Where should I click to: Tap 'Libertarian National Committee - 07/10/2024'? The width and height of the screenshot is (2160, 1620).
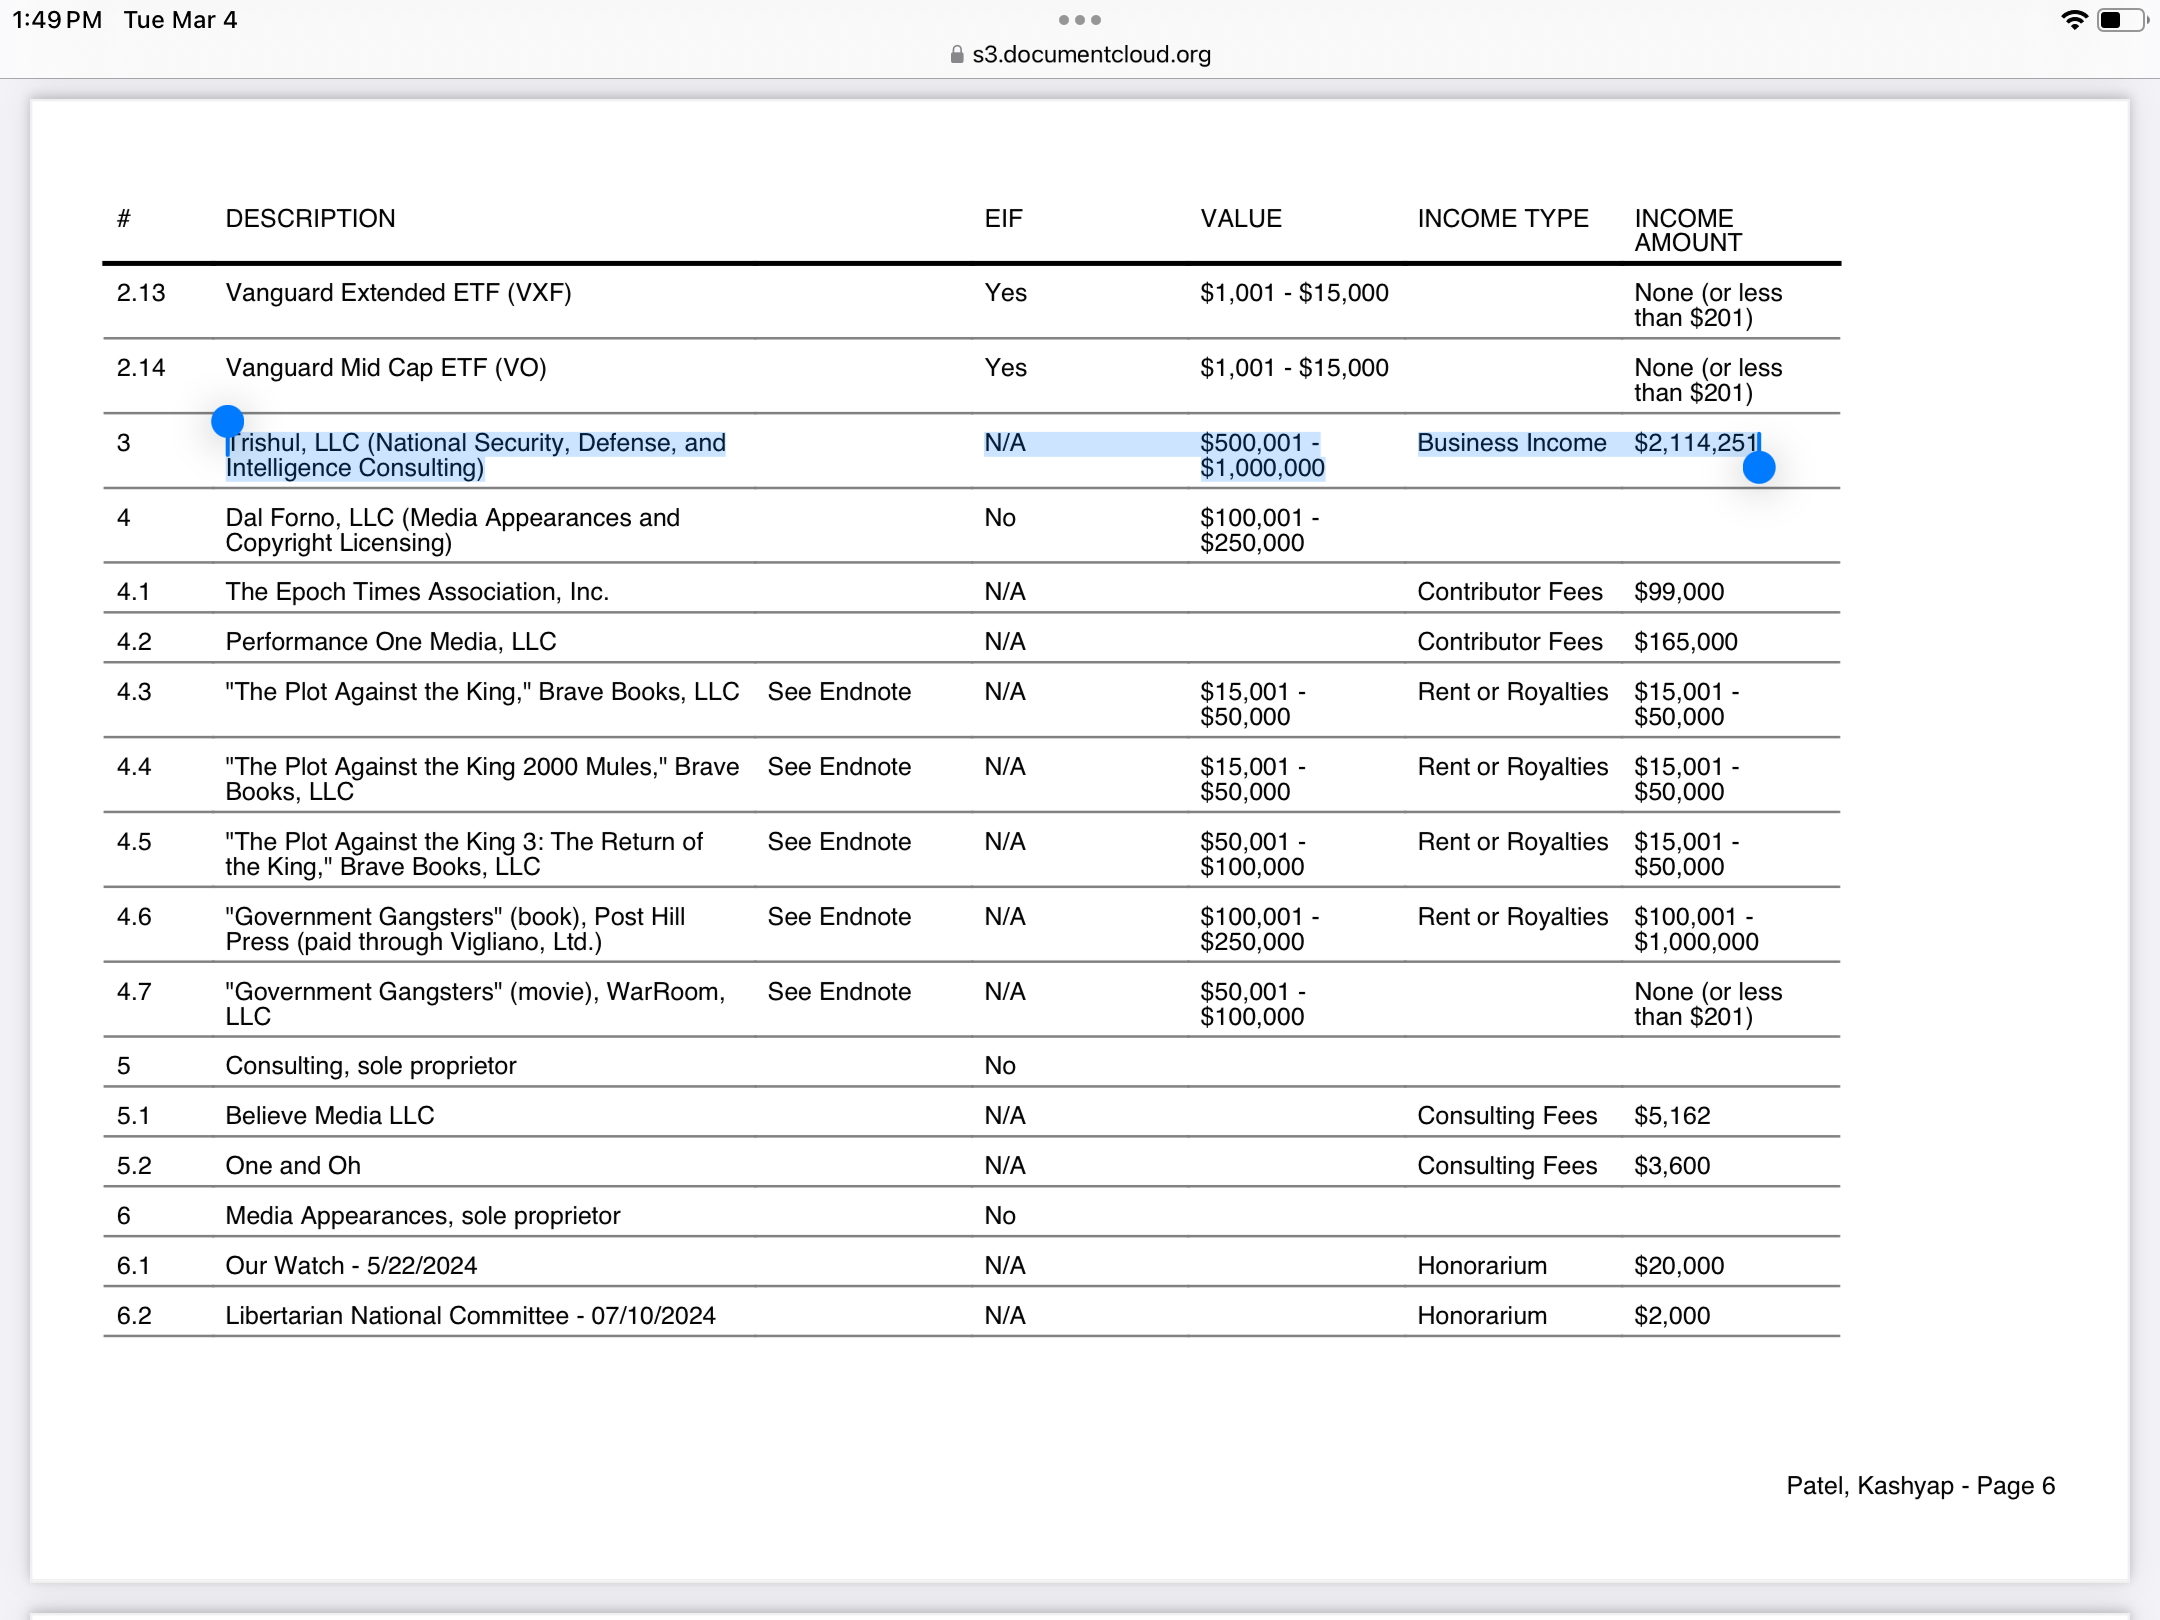tap(470, 1316)
